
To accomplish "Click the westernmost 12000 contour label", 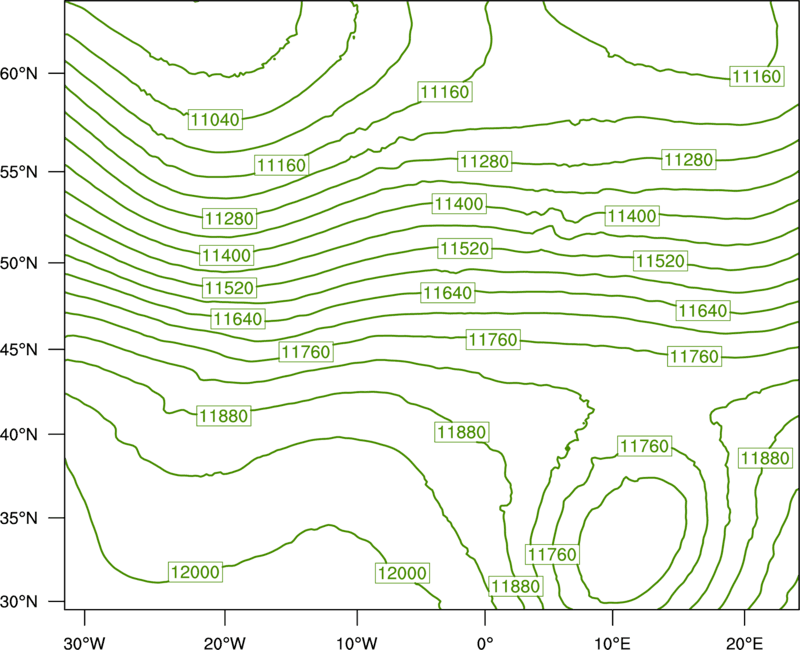I will click(x=195, y=572).
